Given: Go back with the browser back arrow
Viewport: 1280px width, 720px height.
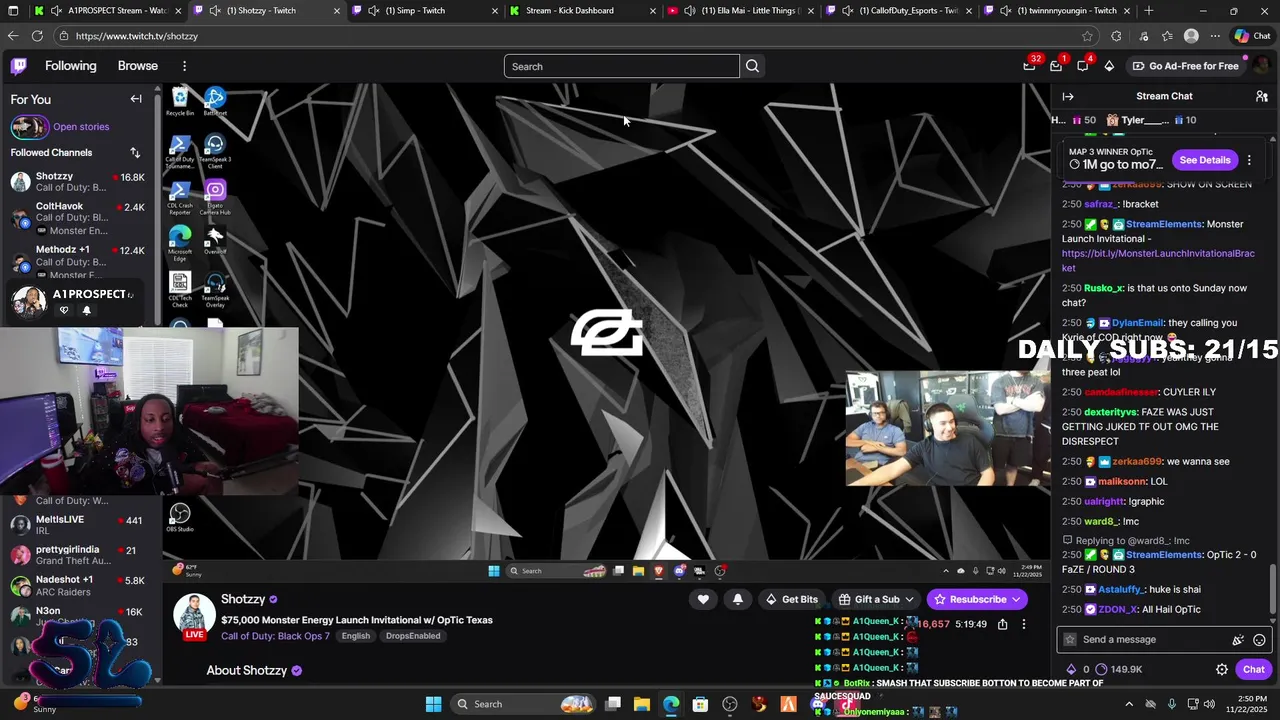Looking at the screenshot, I should click(12, 36).
